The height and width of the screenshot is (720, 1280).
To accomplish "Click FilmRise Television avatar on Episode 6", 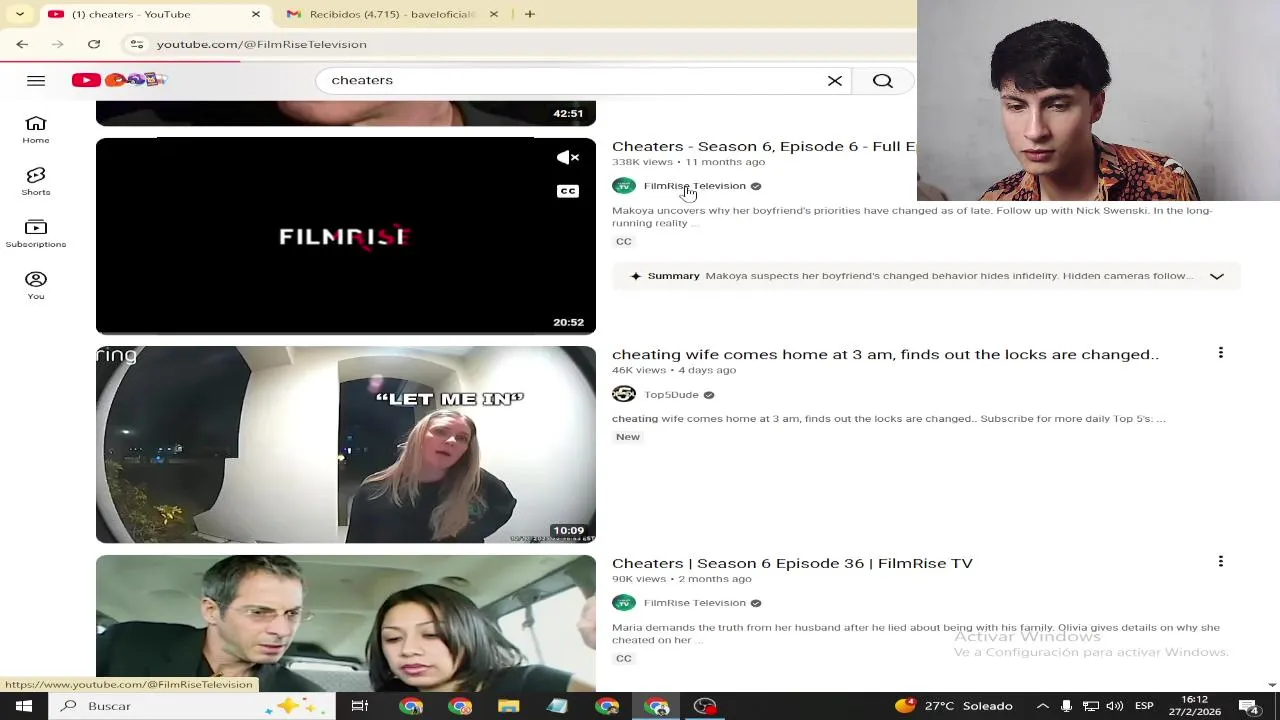I will click(624, 186).
